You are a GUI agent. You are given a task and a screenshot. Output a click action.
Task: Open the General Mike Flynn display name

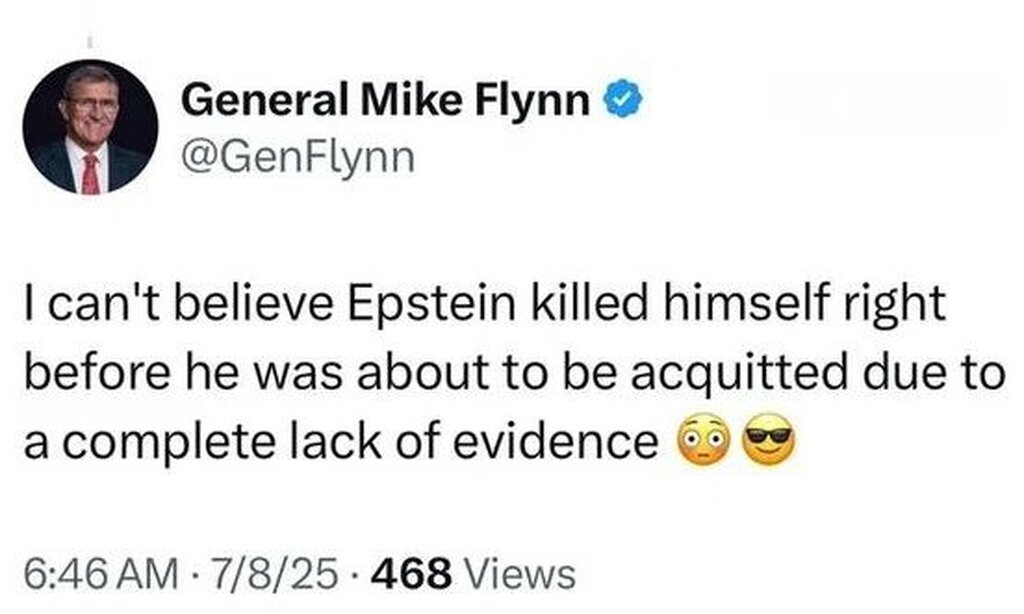(387, 100)
